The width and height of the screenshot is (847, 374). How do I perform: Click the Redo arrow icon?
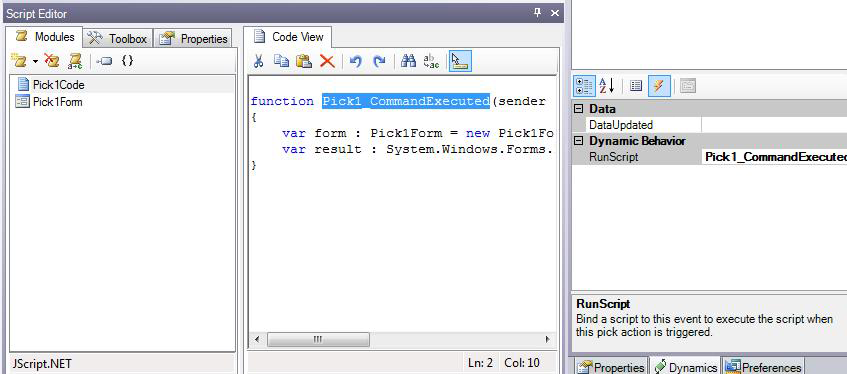tap(379, 61)
